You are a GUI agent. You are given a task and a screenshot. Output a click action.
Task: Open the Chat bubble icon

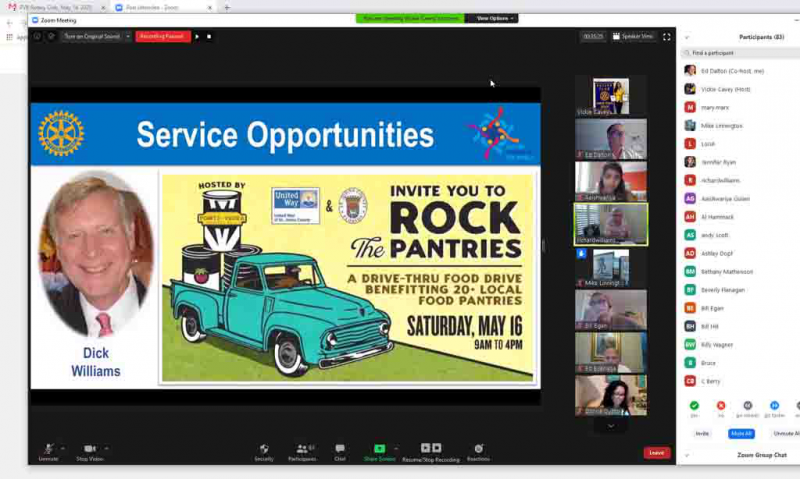(340, 448)
